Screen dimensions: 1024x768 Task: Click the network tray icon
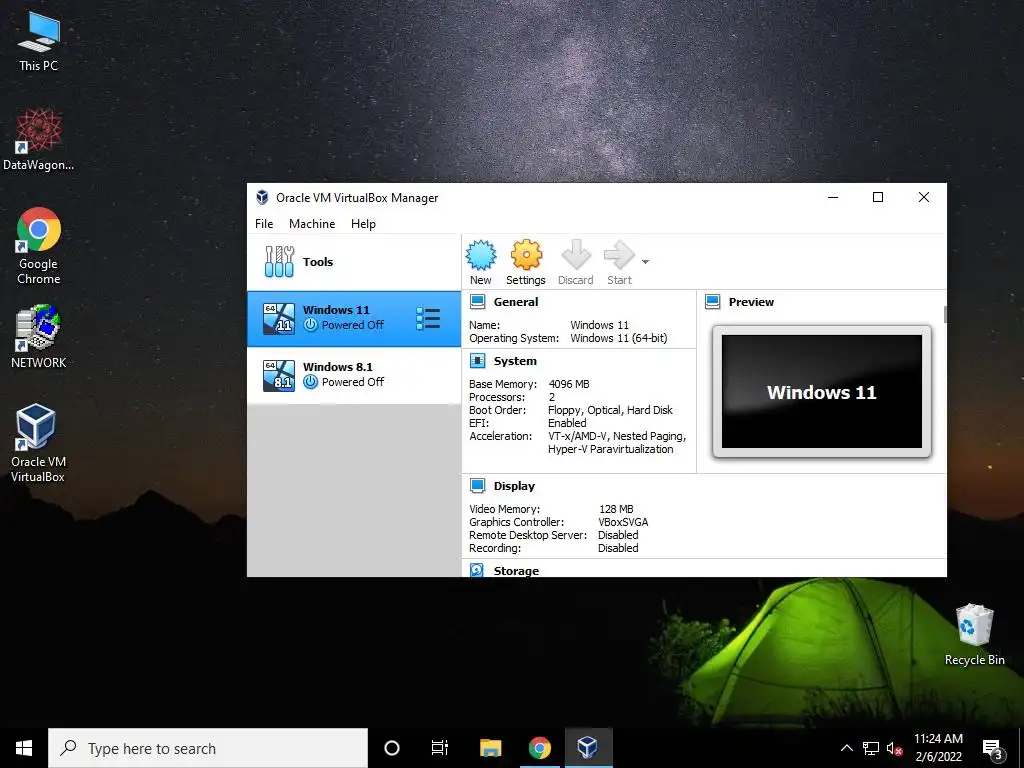[x=871, y=748]
